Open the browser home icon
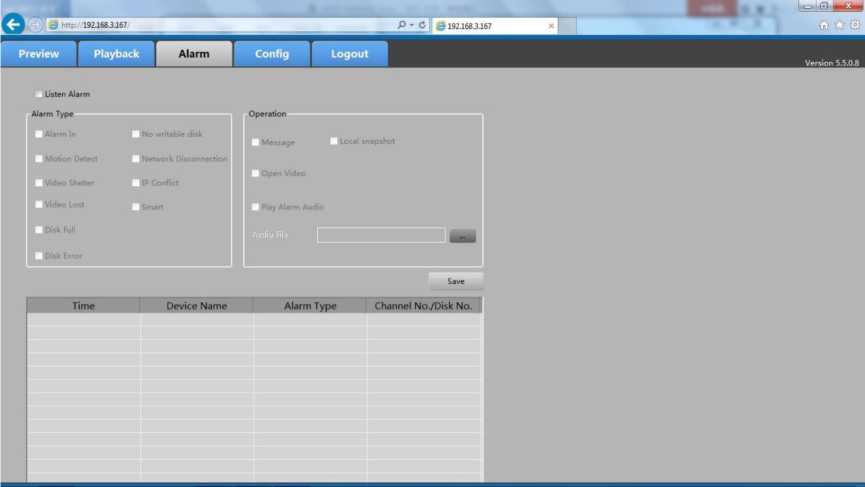 click(824, 25)
